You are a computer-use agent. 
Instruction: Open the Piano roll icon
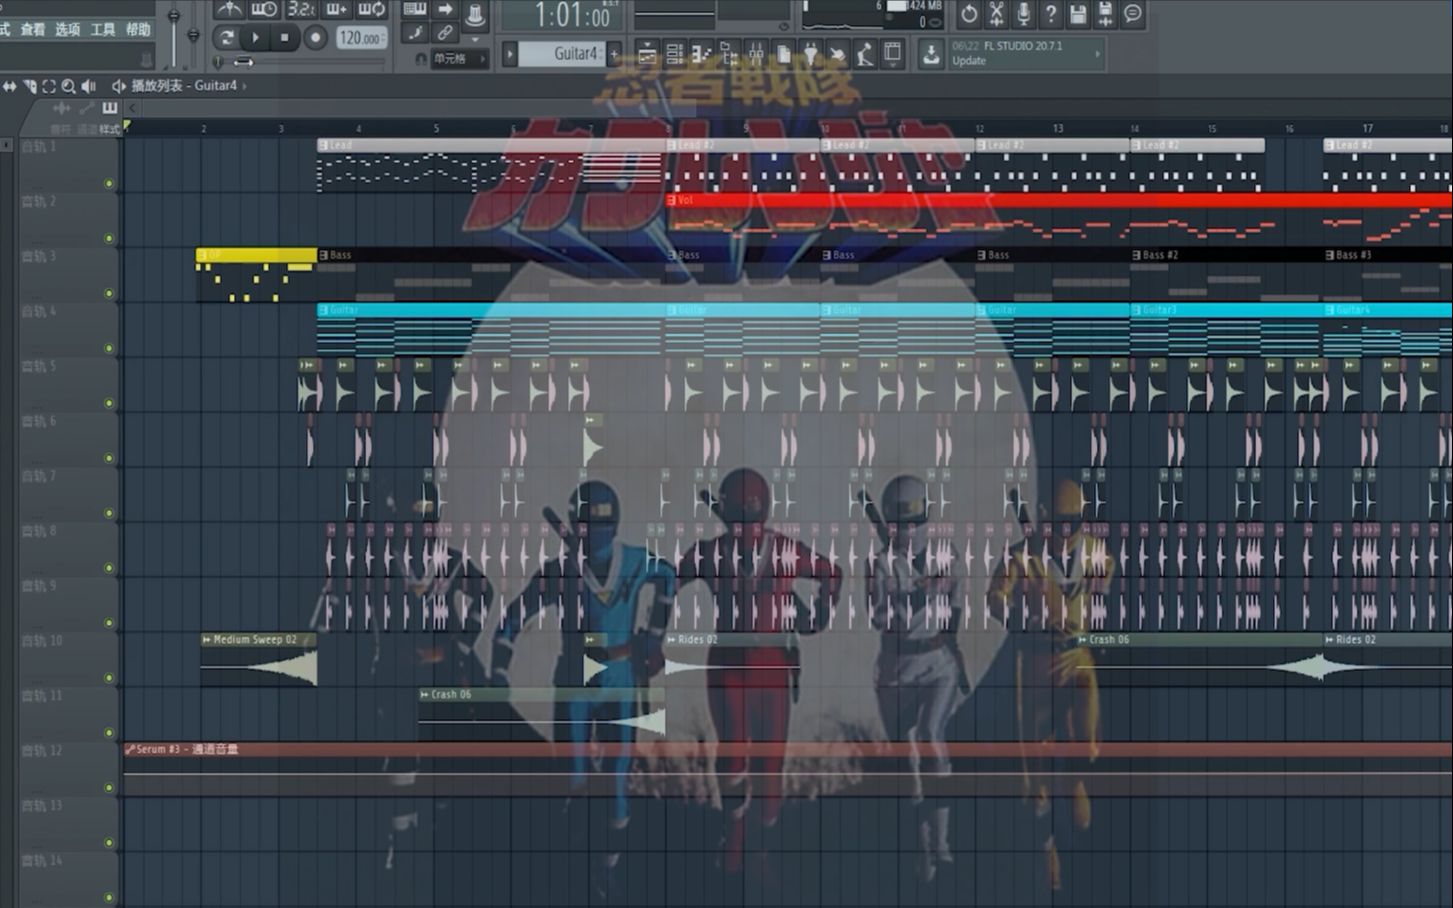pos(701,52)
